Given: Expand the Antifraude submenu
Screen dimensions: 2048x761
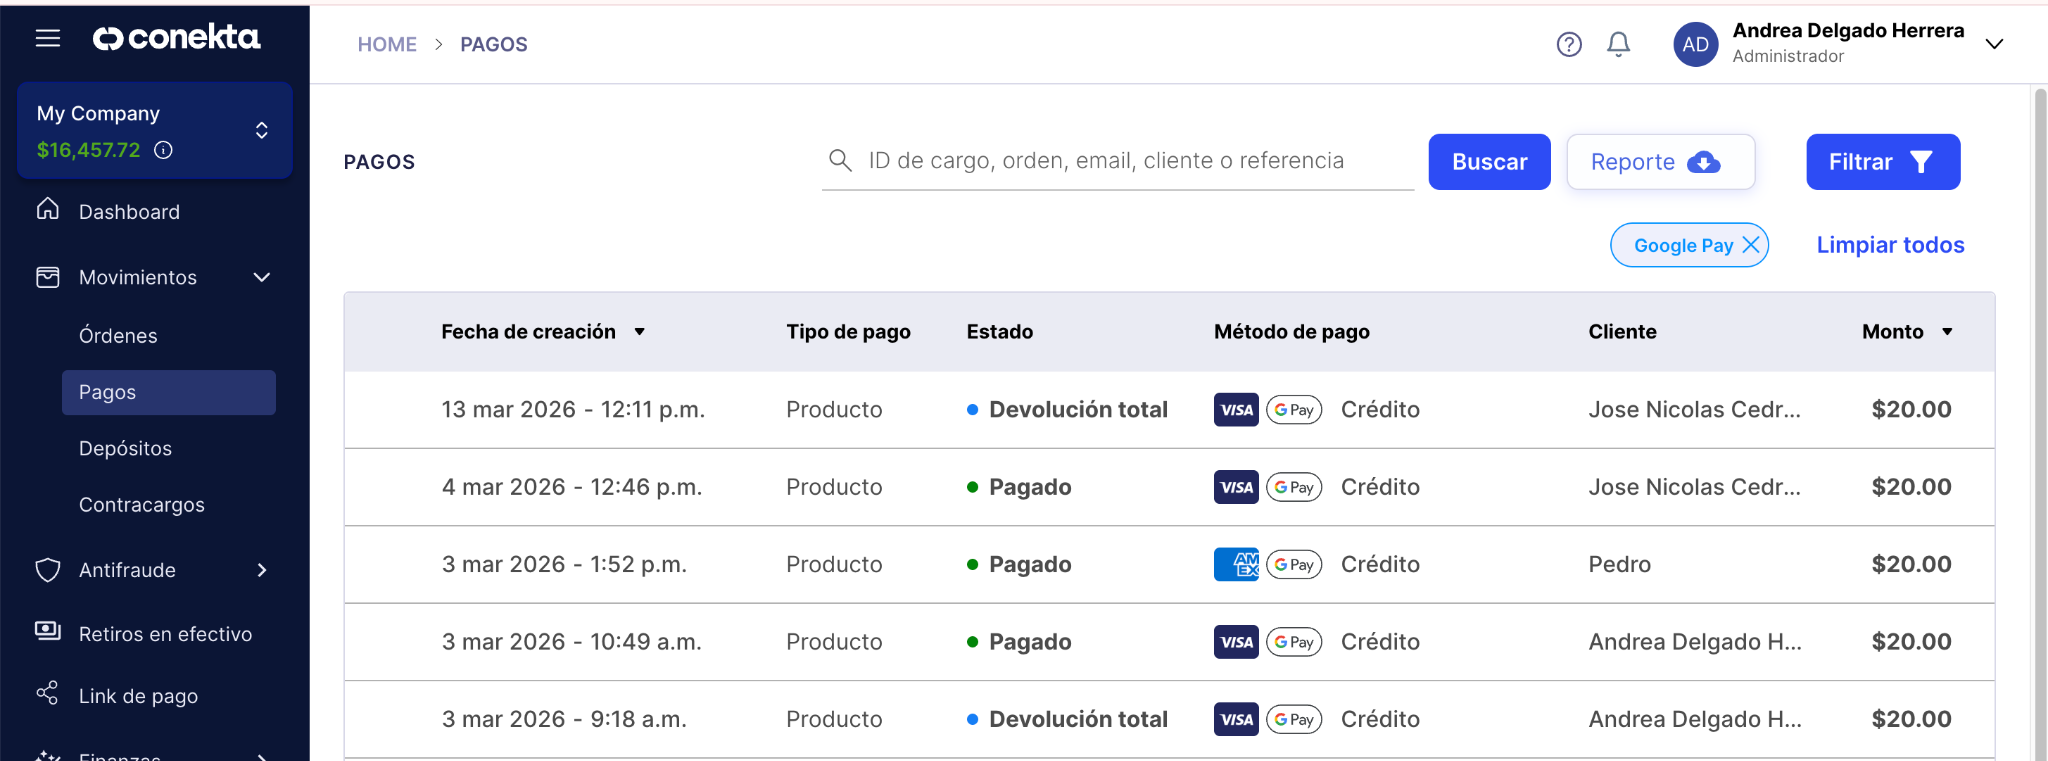Looking at the screenshot, I should (x=262, y=570).
